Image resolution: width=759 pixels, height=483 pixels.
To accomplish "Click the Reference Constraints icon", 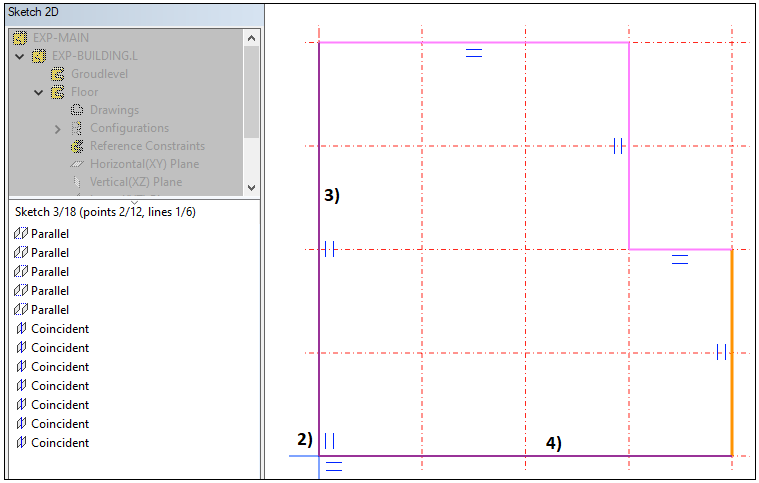I will click(77, 146).
